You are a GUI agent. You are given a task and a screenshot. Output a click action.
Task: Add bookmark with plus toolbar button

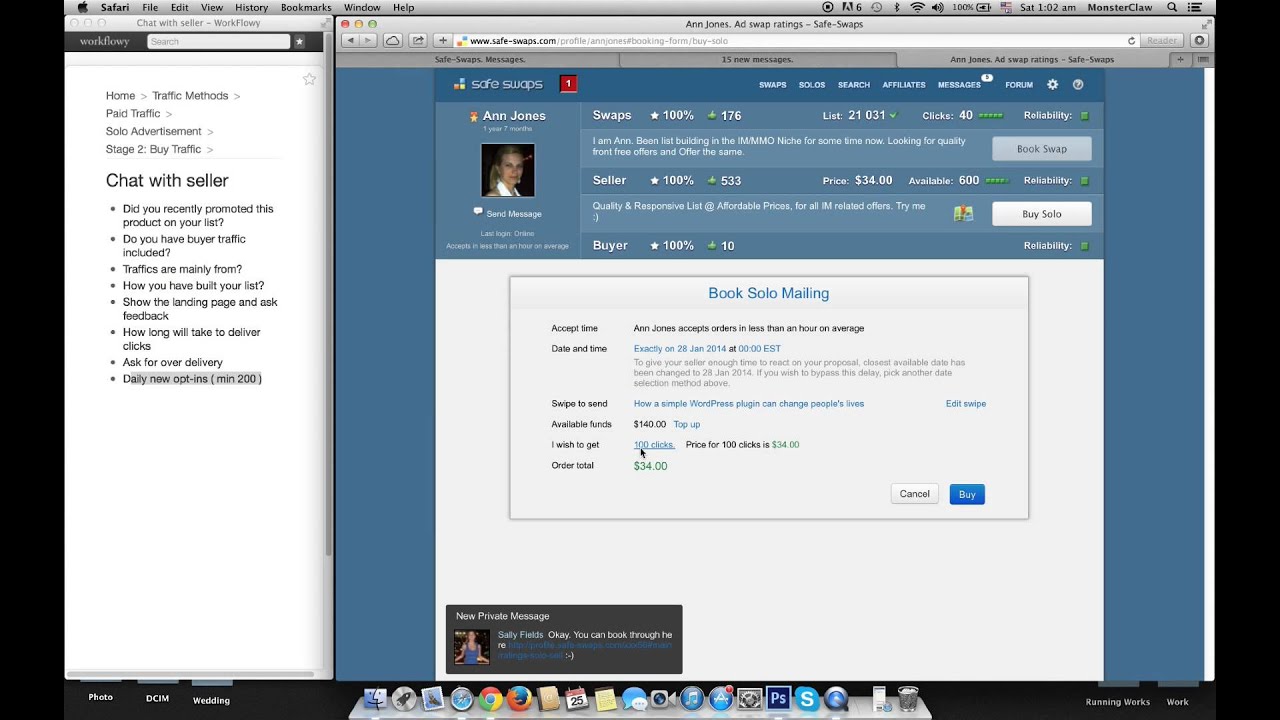pyautogui.click(x=443, y=41)
